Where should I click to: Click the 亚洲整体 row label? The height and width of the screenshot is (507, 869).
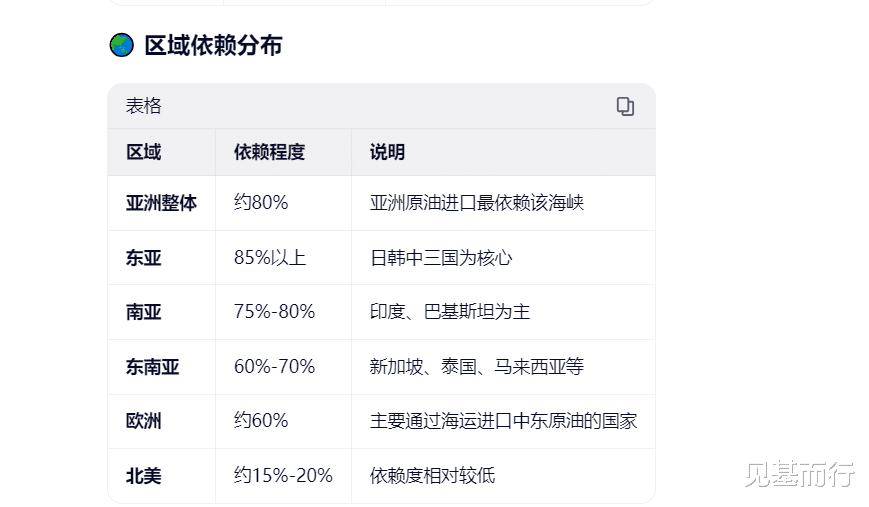coord(161,203)
